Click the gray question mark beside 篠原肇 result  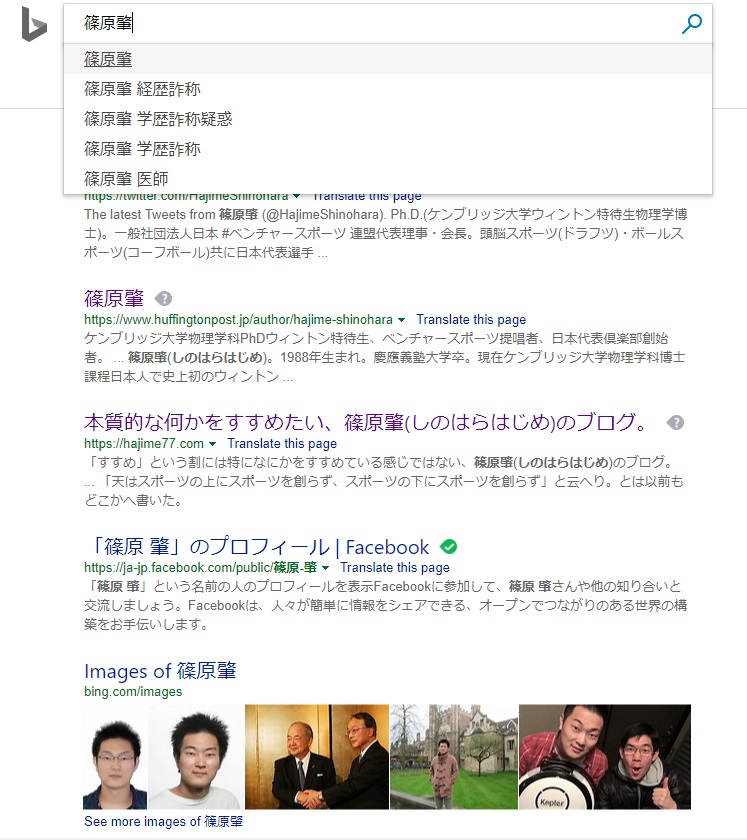pyautogui.click(x=163, y=298)
